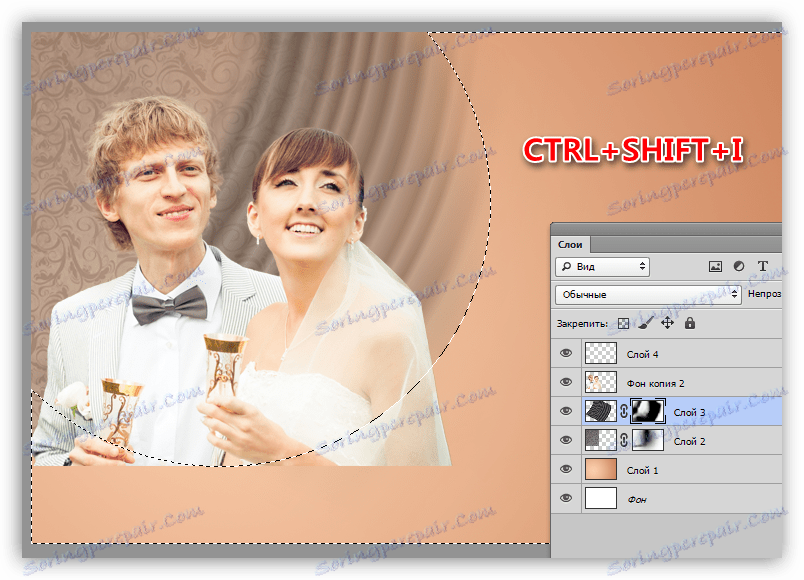Filter layers by adjustment layer icon
This screenshot has height=580, width=804.
click(739, 266)
